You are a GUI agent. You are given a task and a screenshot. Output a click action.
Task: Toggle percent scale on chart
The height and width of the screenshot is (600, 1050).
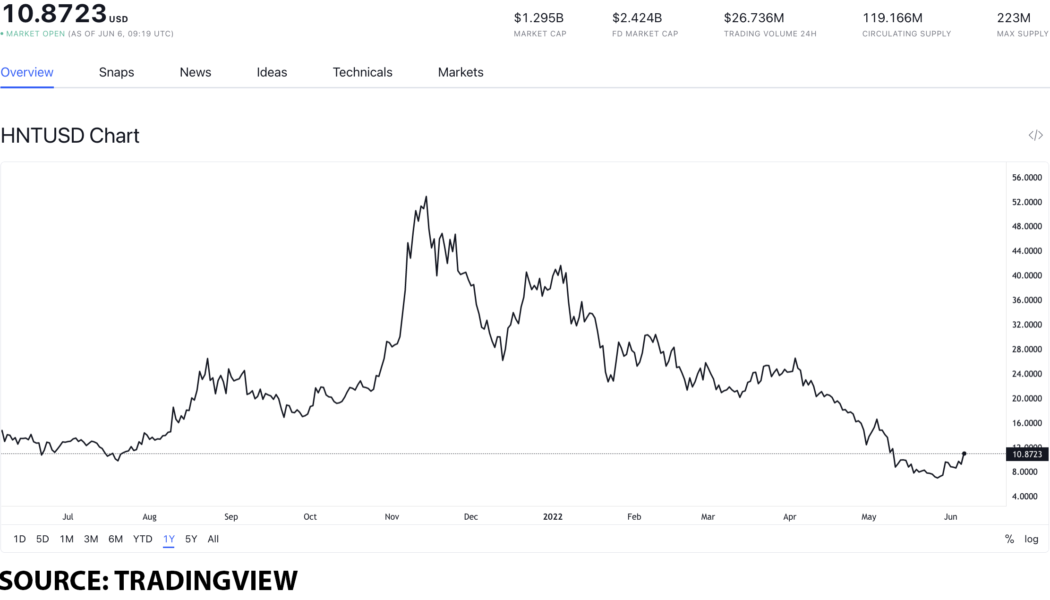click(1009, 539)
